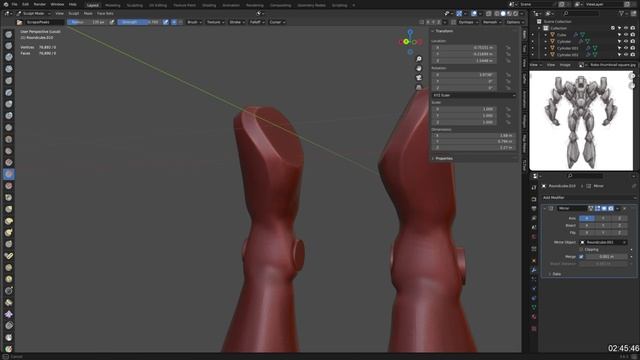Hide the Cylinder.002 object in outliner
The height and width of the screenshot is (360, 640).
point(626,55)
